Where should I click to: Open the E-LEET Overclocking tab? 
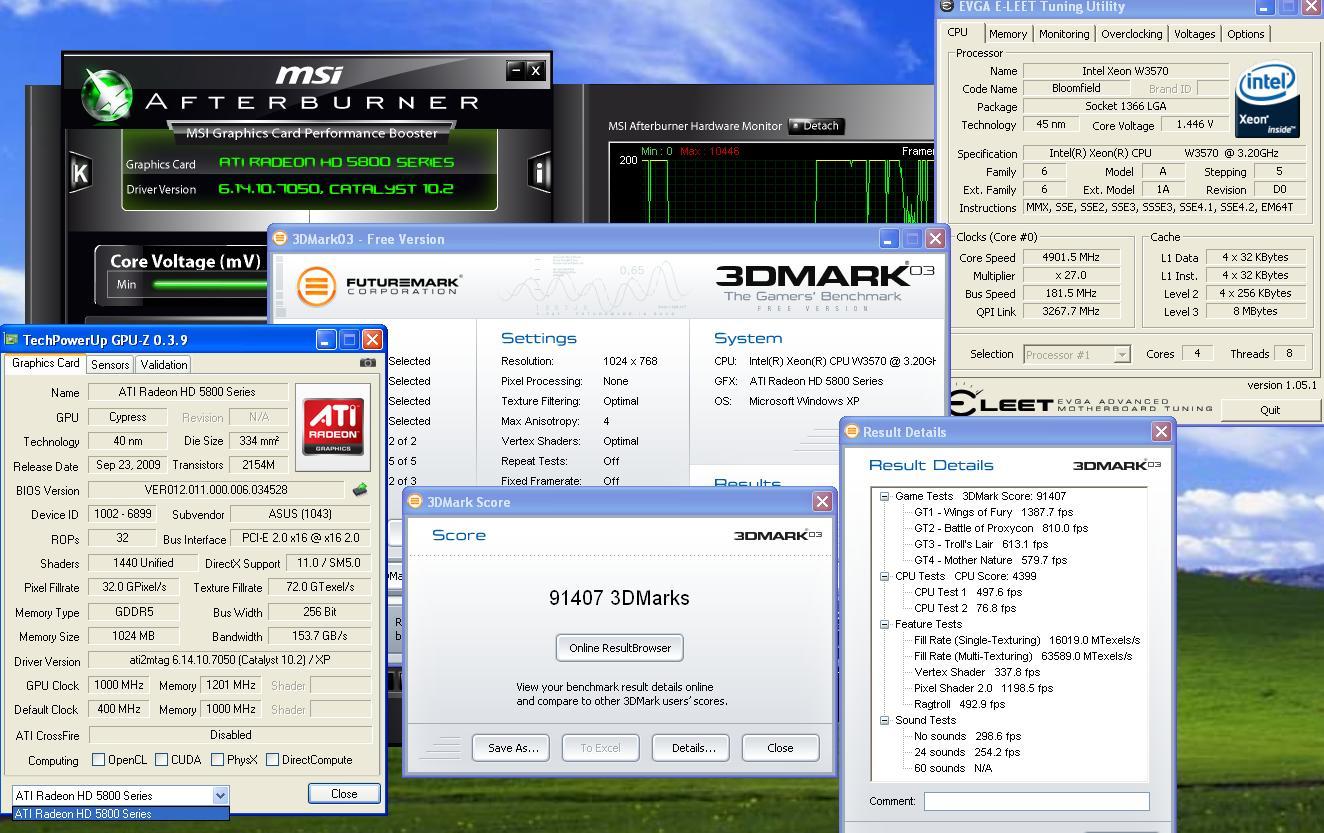pyautogui.click(x=1131, y=34)
